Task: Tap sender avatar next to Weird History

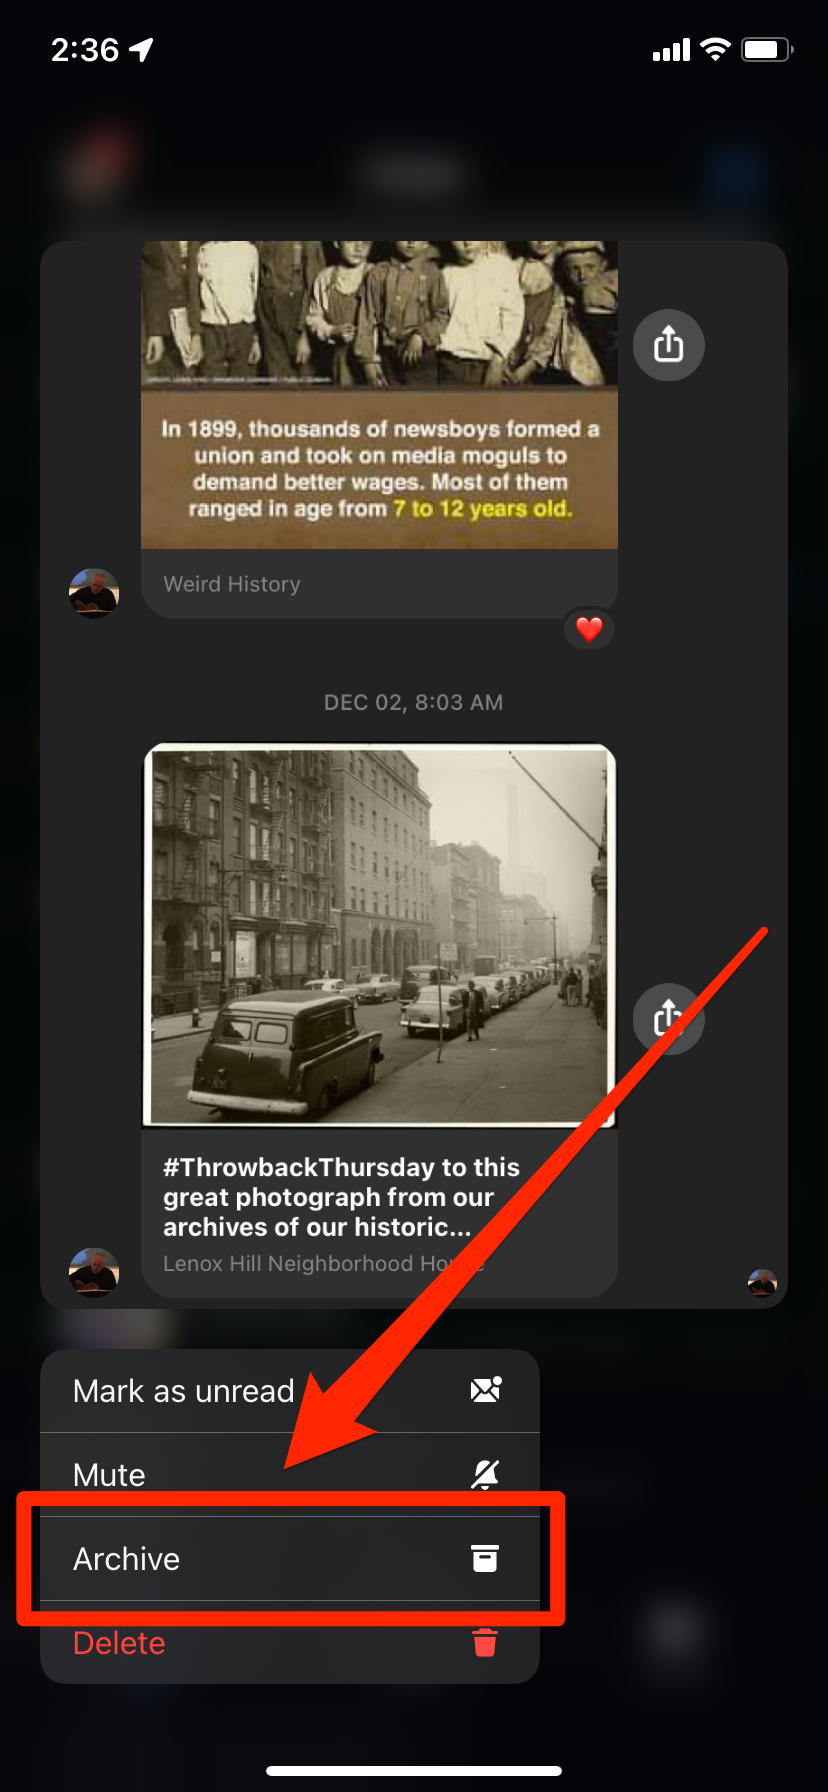Action: (94, 593)
